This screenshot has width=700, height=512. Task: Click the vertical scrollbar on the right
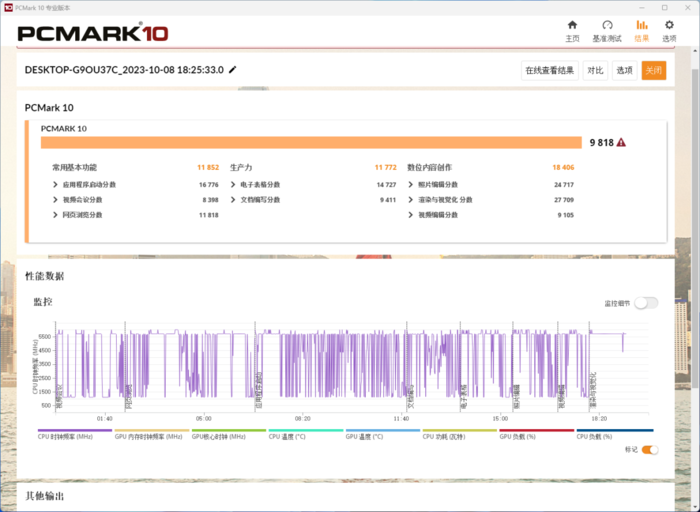pos(695,228)
